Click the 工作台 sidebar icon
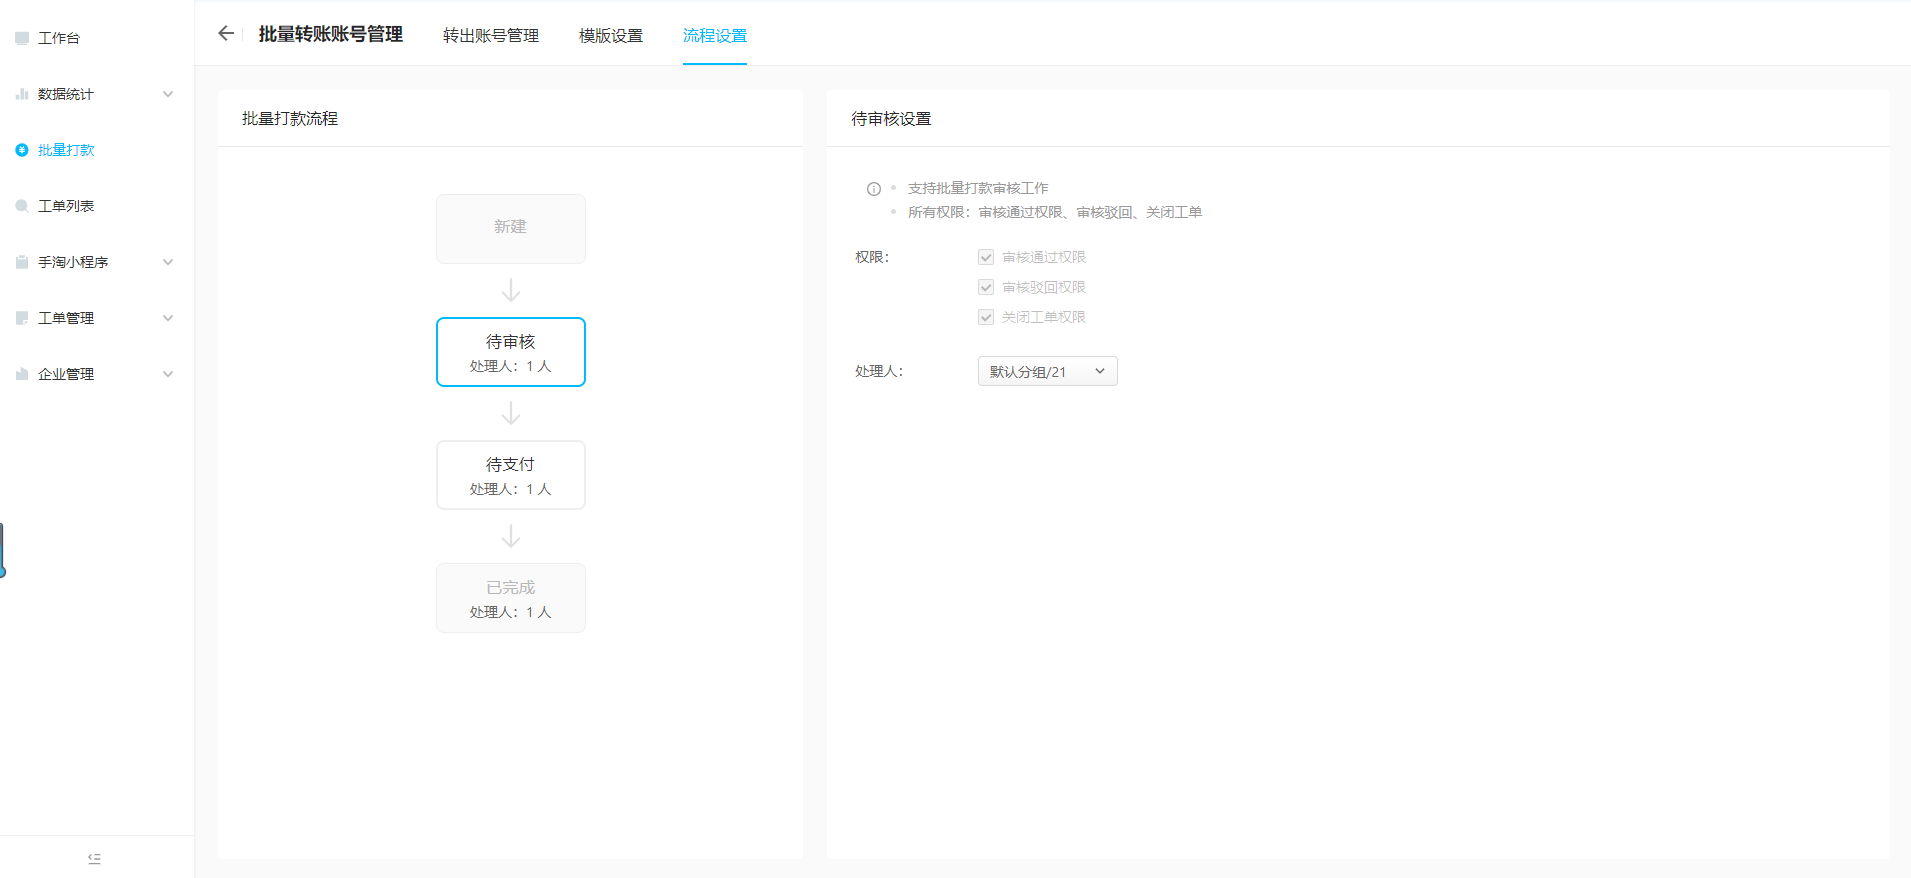 pos(22,38)
